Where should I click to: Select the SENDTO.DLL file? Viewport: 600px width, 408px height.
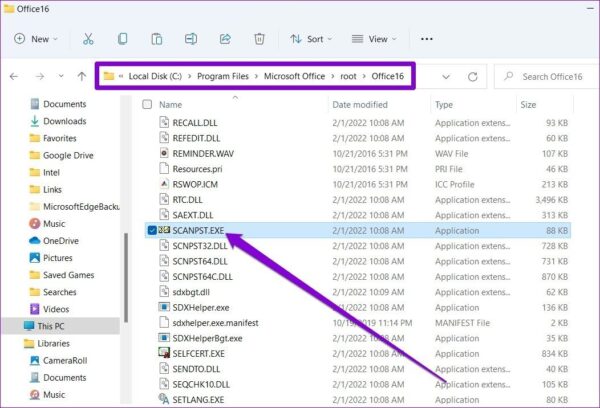[196, 369]
